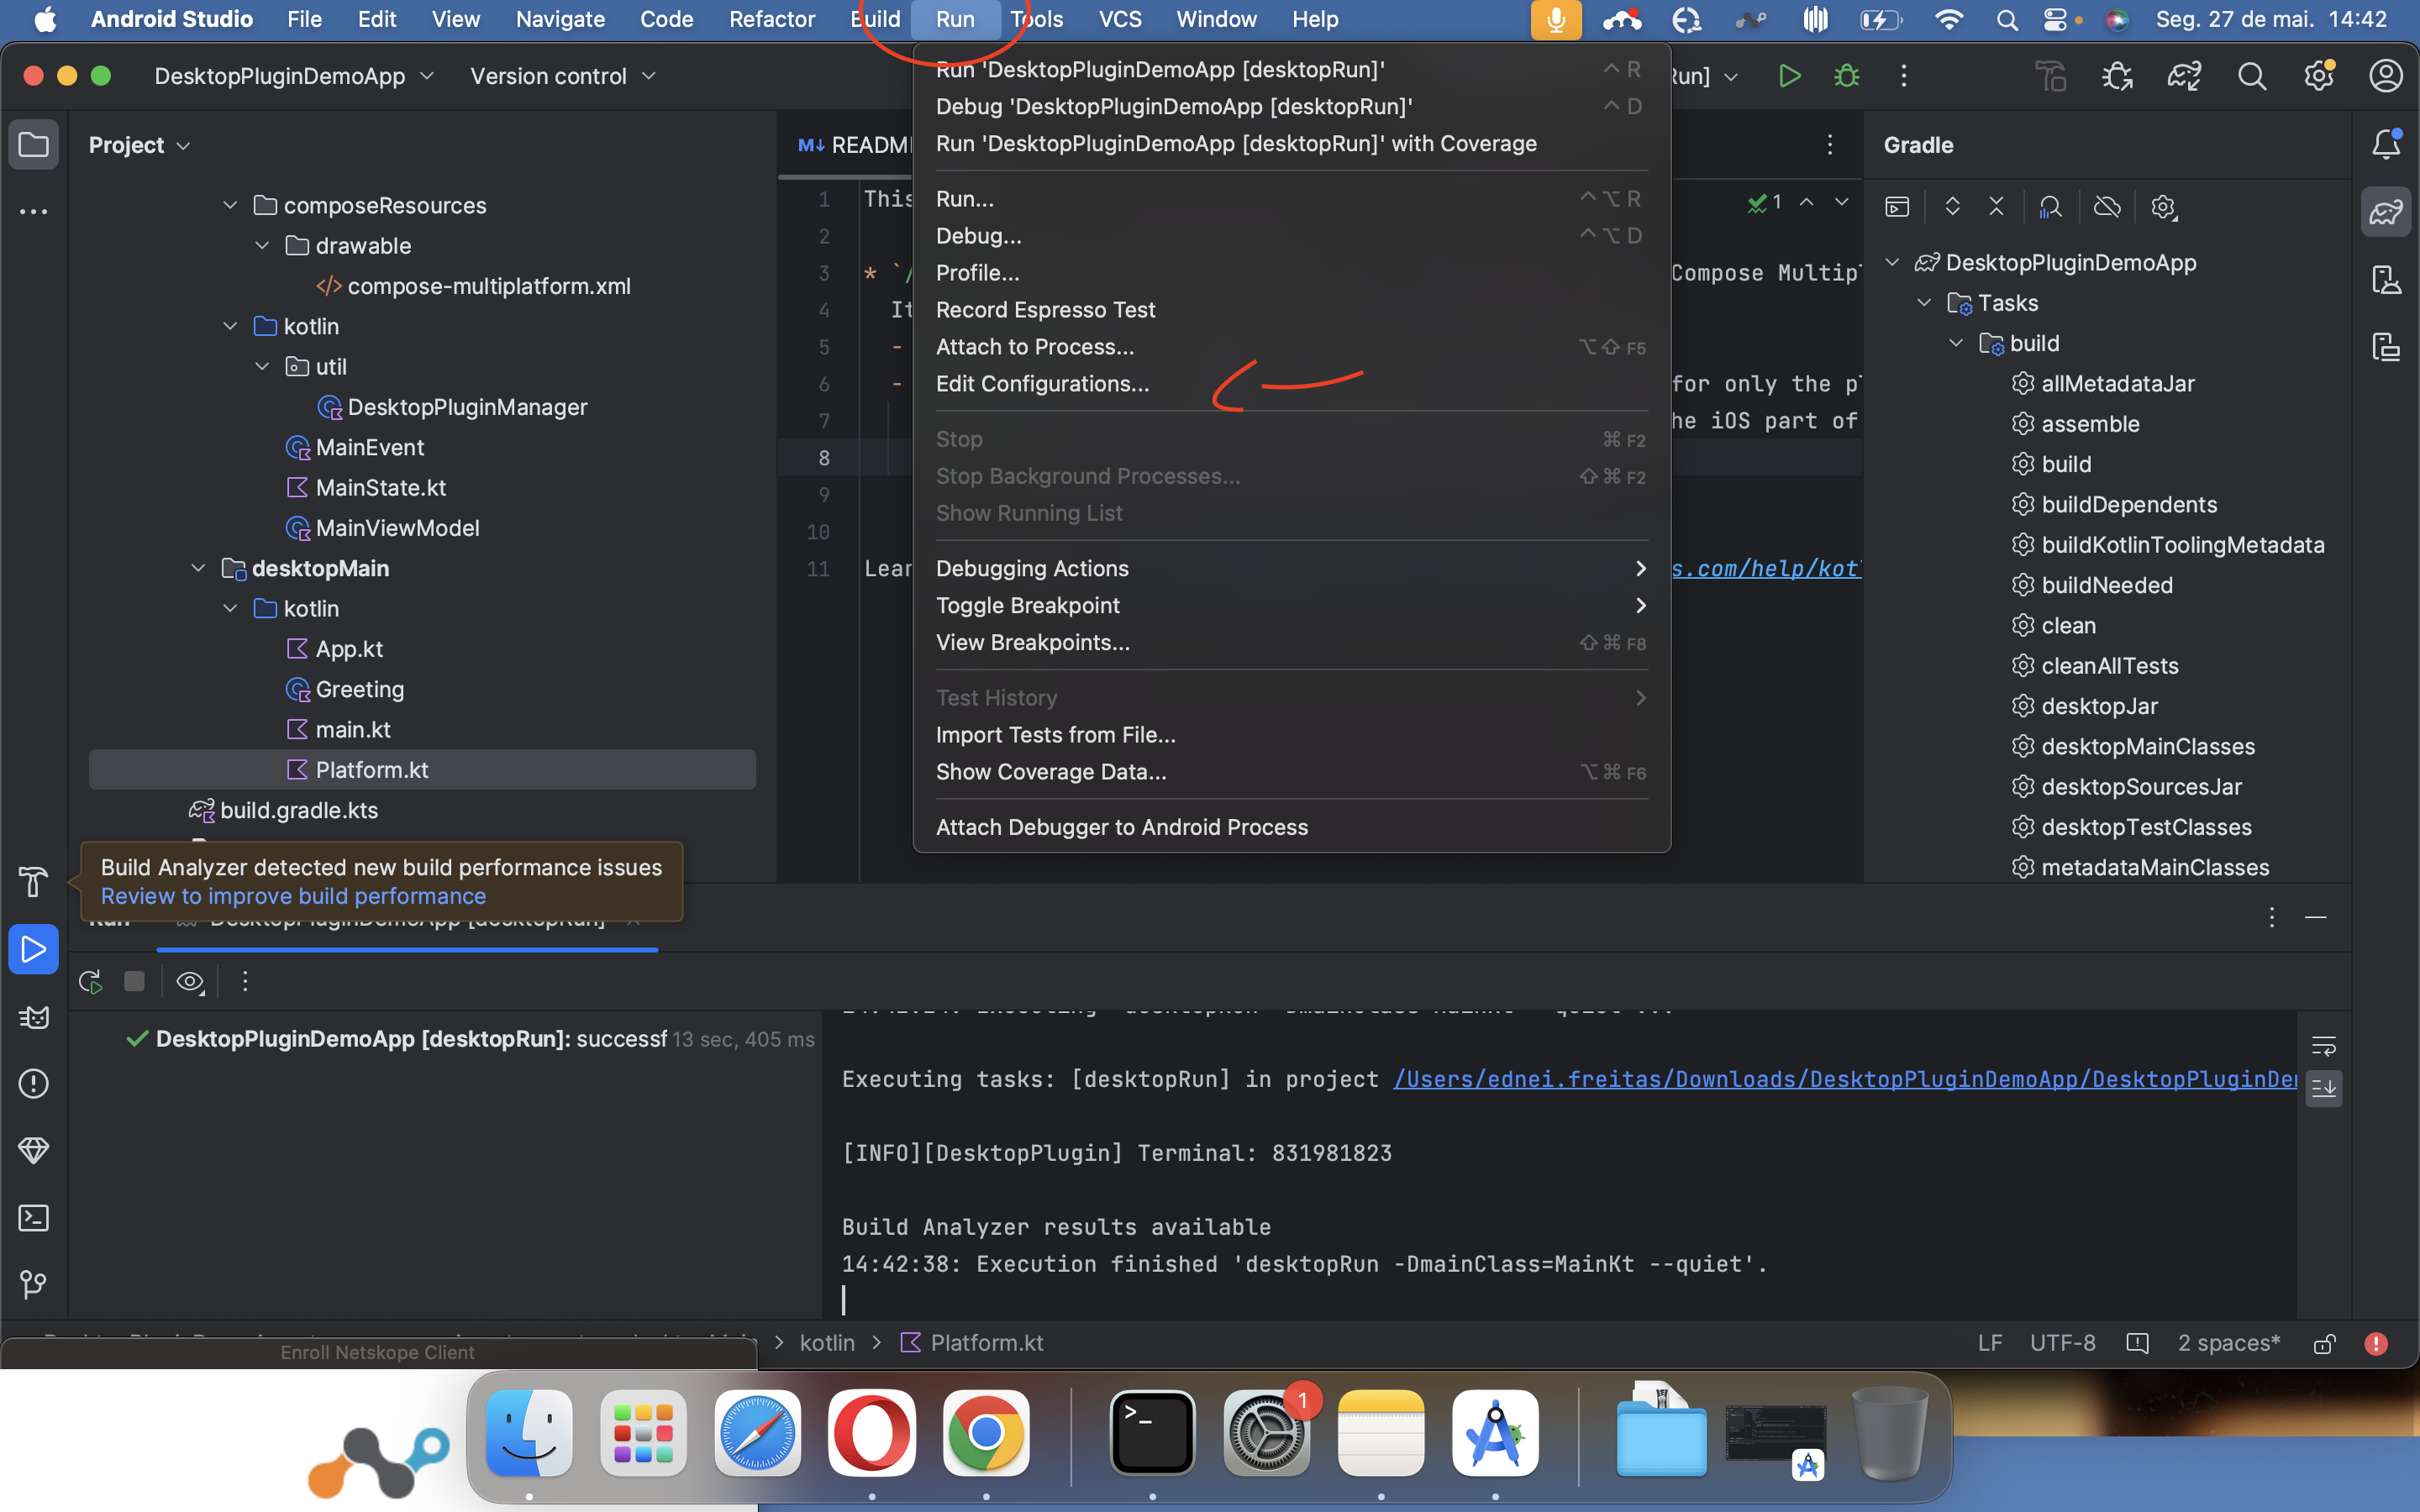Select the Gradle elephant icon in right sidebar
The width and height of the screenshot is (2420, 1512).
(2386, 212)
